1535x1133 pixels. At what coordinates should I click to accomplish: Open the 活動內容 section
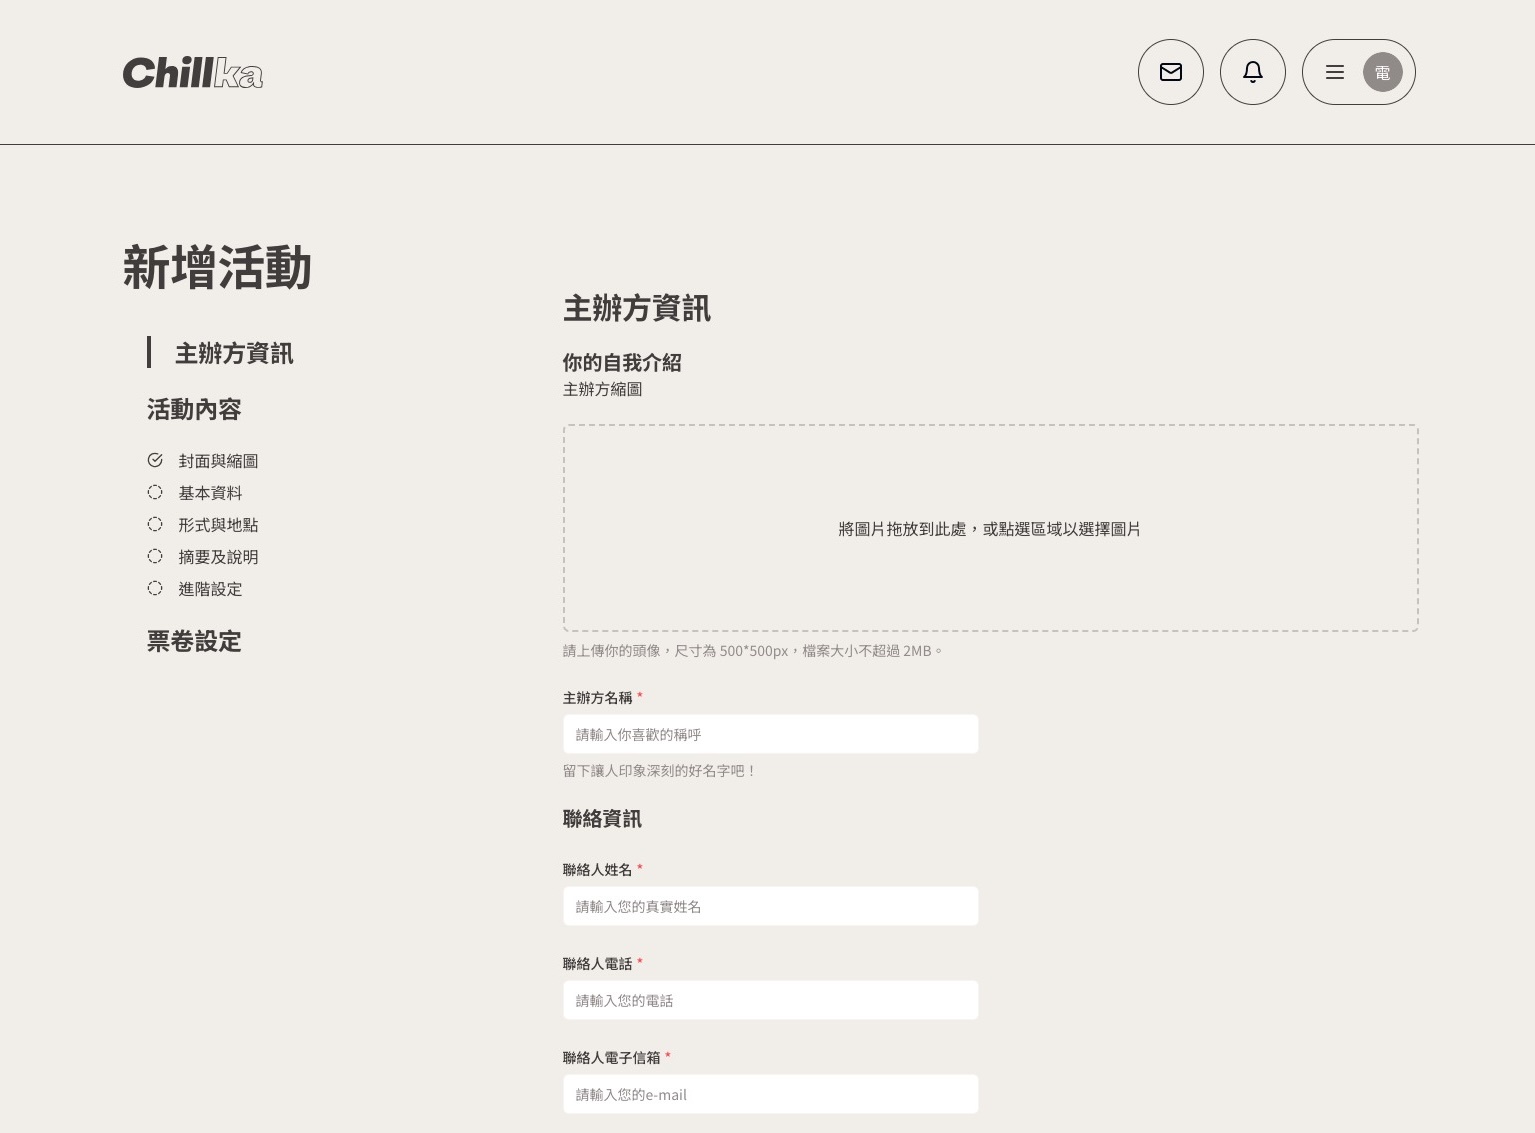pyautogui.click(x=194, y=409)
